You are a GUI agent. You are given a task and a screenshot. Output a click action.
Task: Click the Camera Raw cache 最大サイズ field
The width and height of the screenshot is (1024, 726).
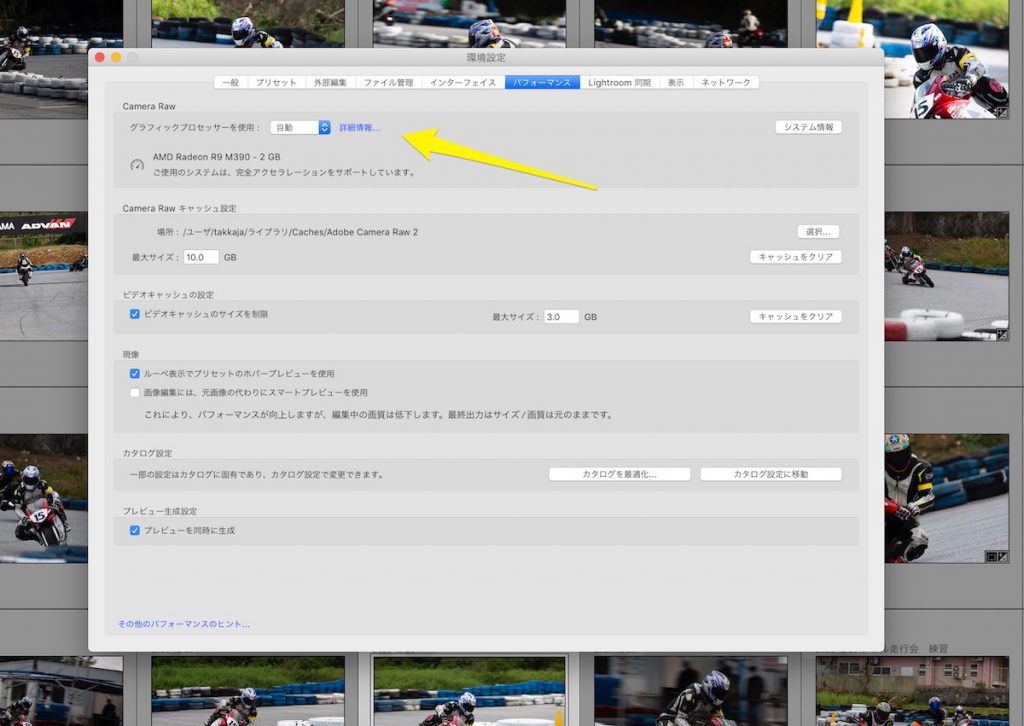pos(201,257)
